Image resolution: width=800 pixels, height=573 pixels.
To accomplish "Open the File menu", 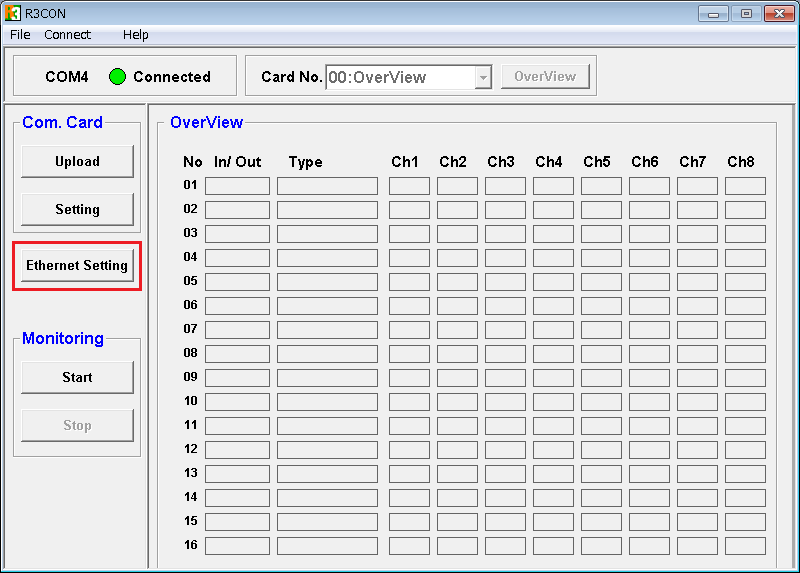I will tap(20, 35).
